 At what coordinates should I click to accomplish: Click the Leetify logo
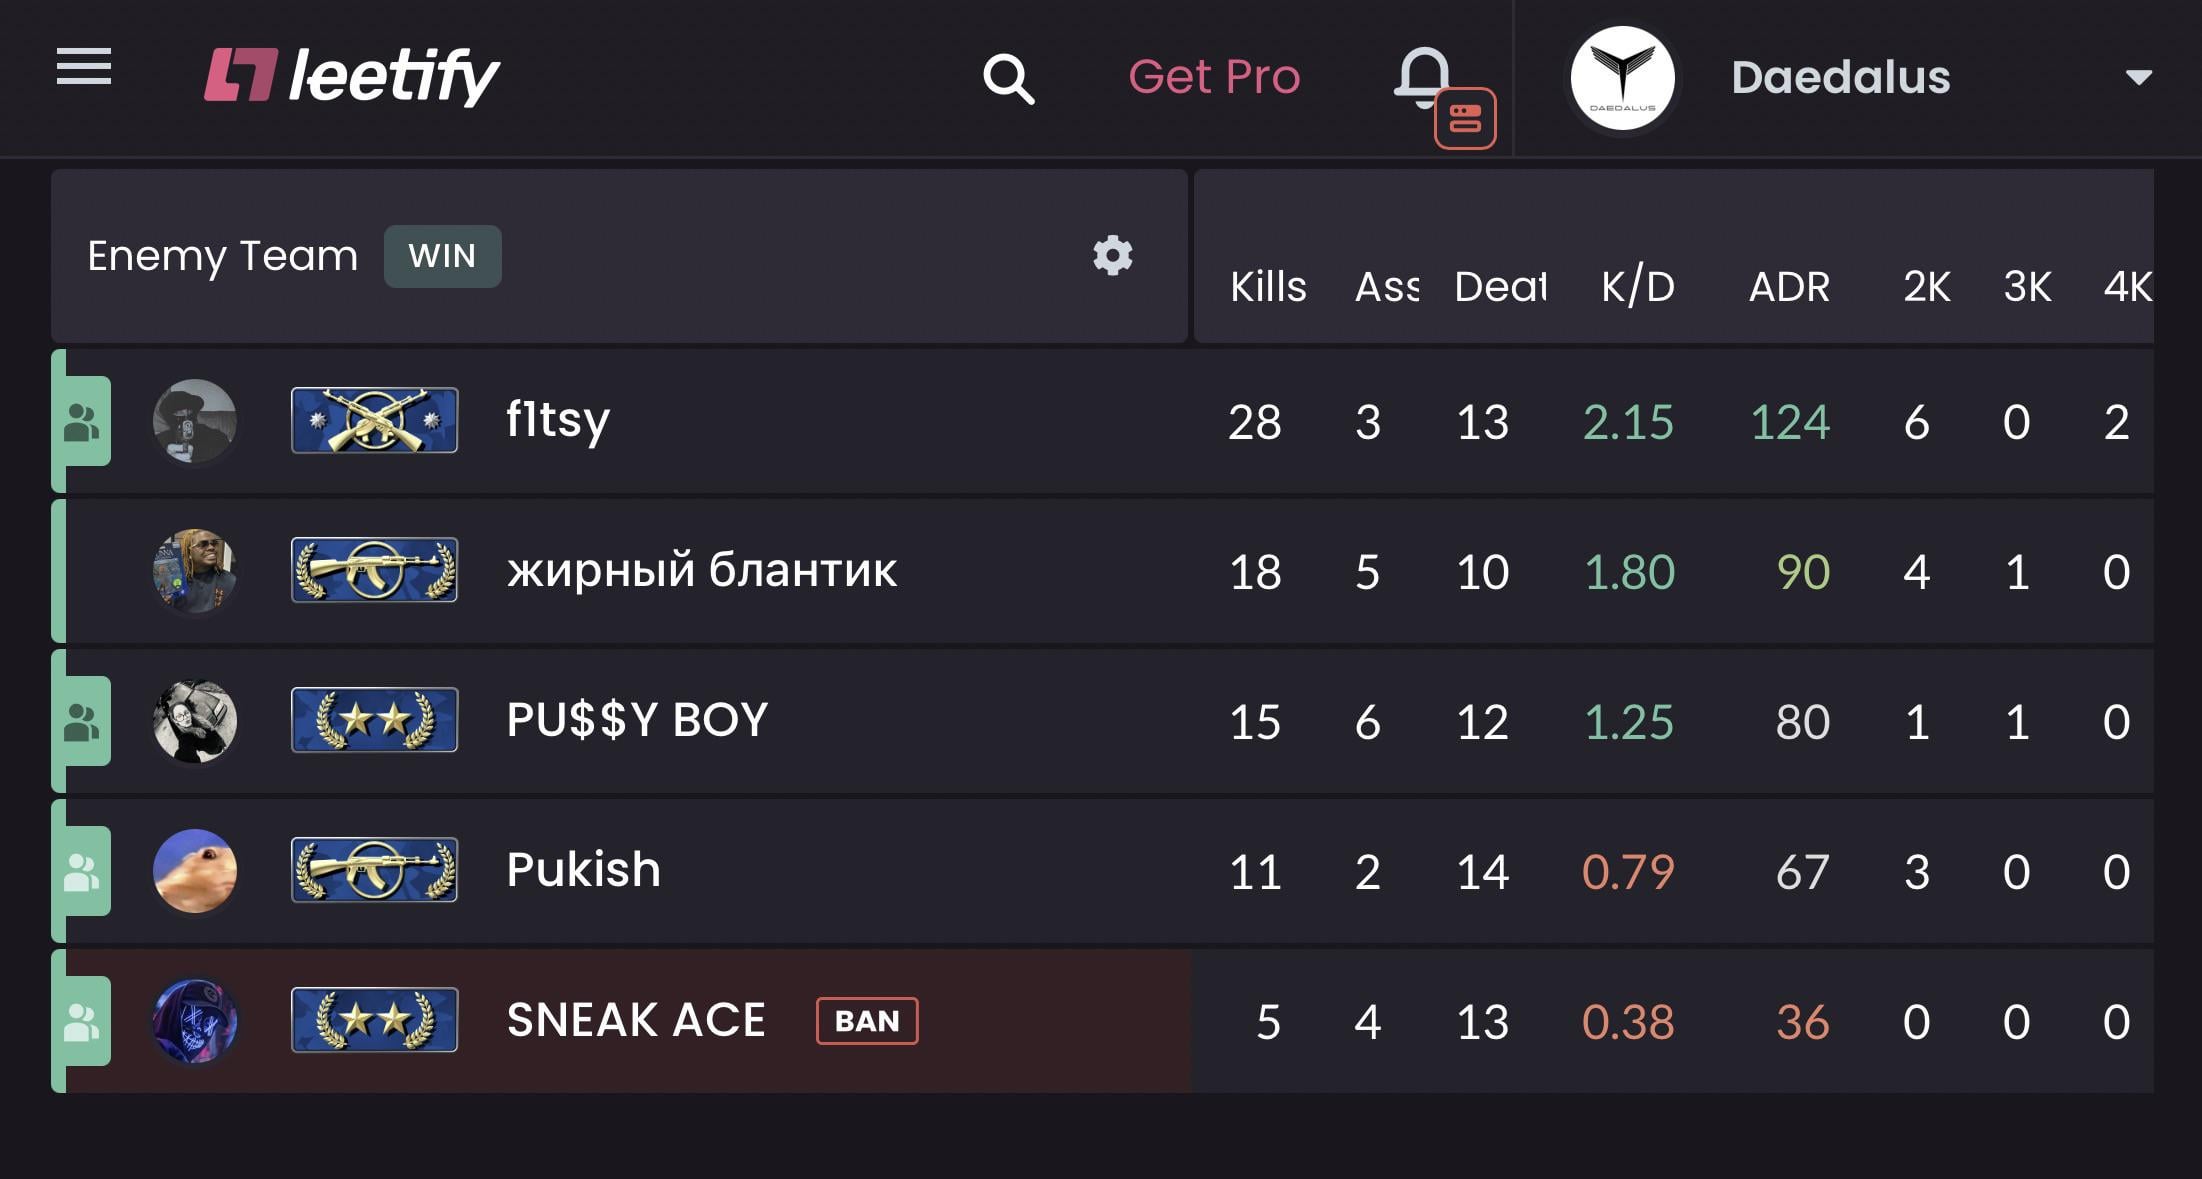352,76
